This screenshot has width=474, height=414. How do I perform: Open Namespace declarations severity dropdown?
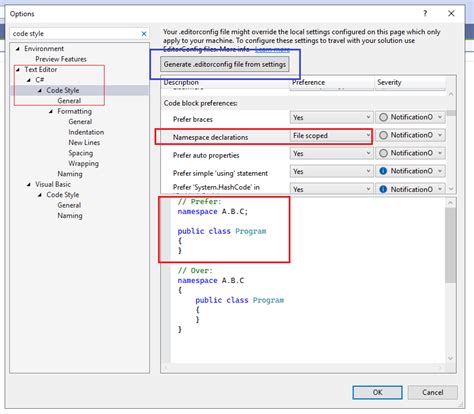(x=410, y=135)
